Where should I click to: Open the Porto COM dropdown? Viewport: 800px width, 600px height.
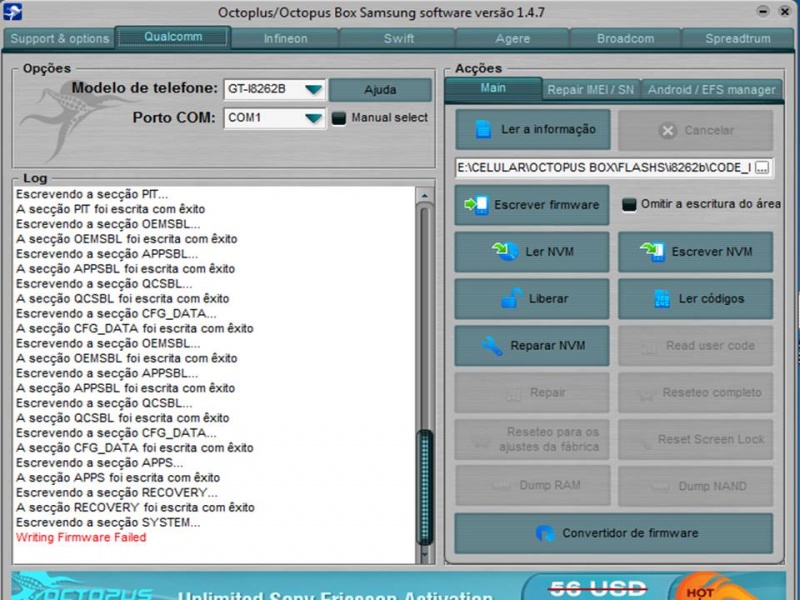coord(313,118)
